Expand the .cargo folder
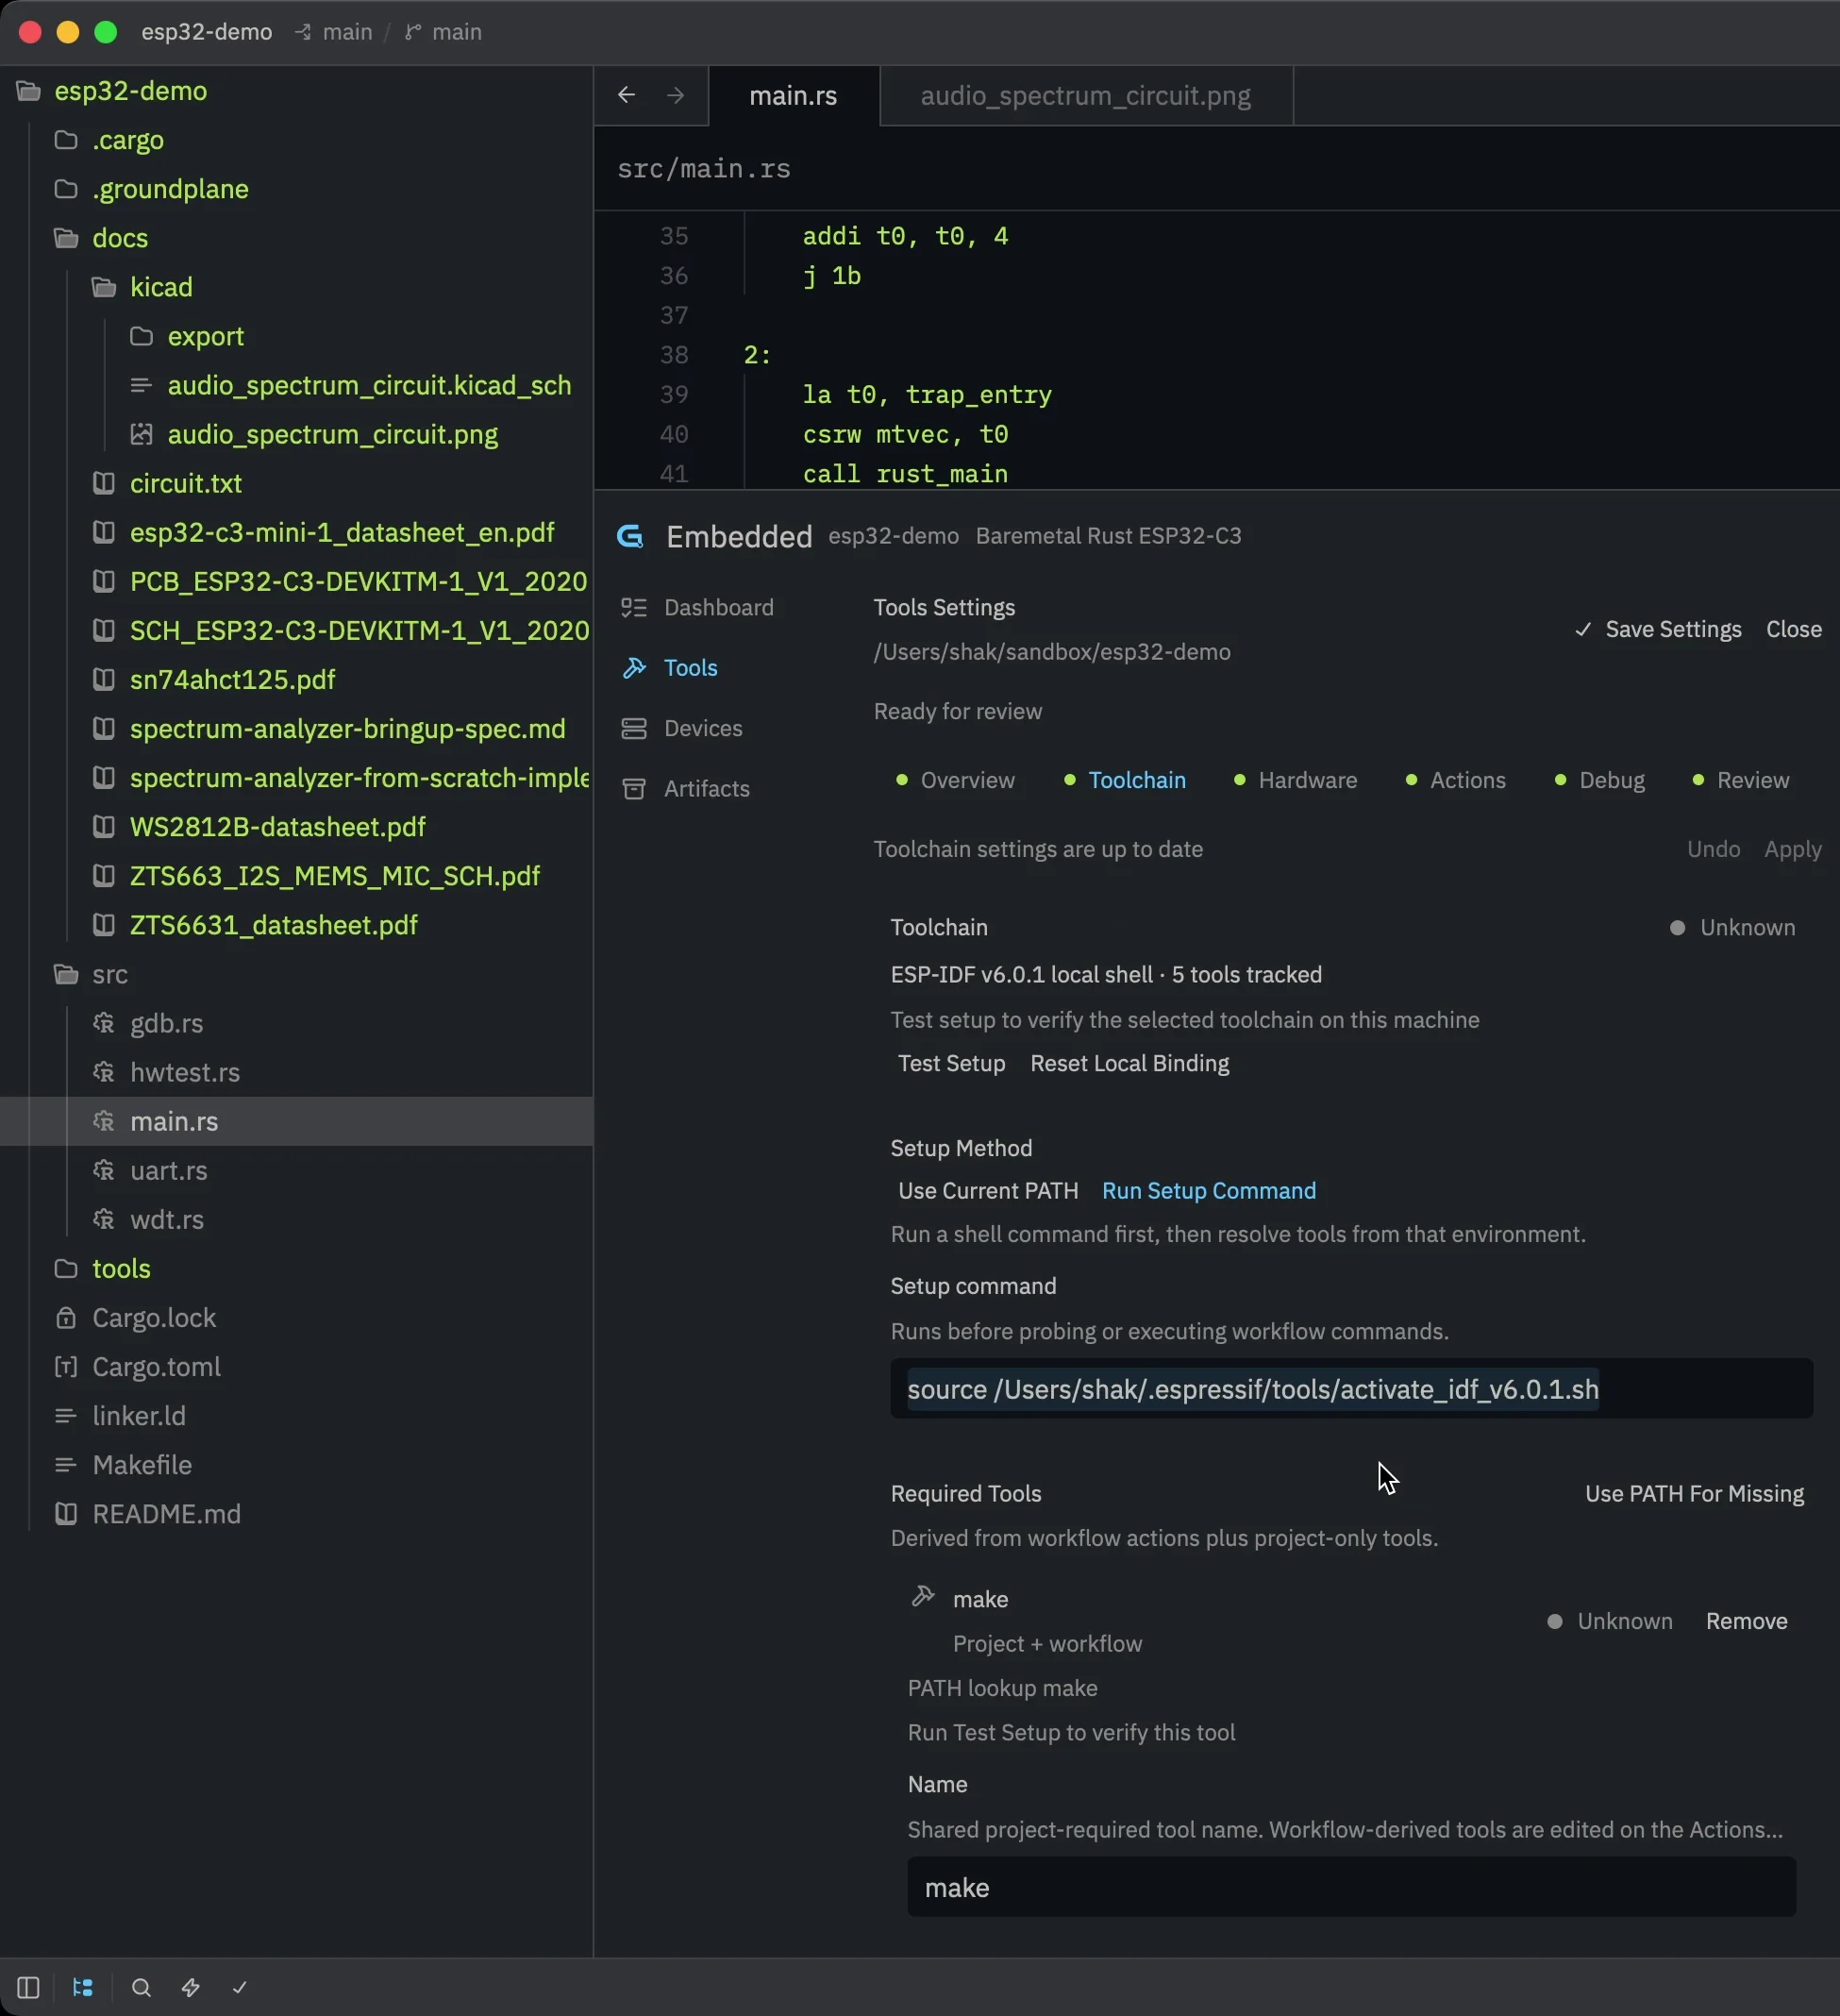The width and height of the screenshot is (1840, 2016). (128, 140)
